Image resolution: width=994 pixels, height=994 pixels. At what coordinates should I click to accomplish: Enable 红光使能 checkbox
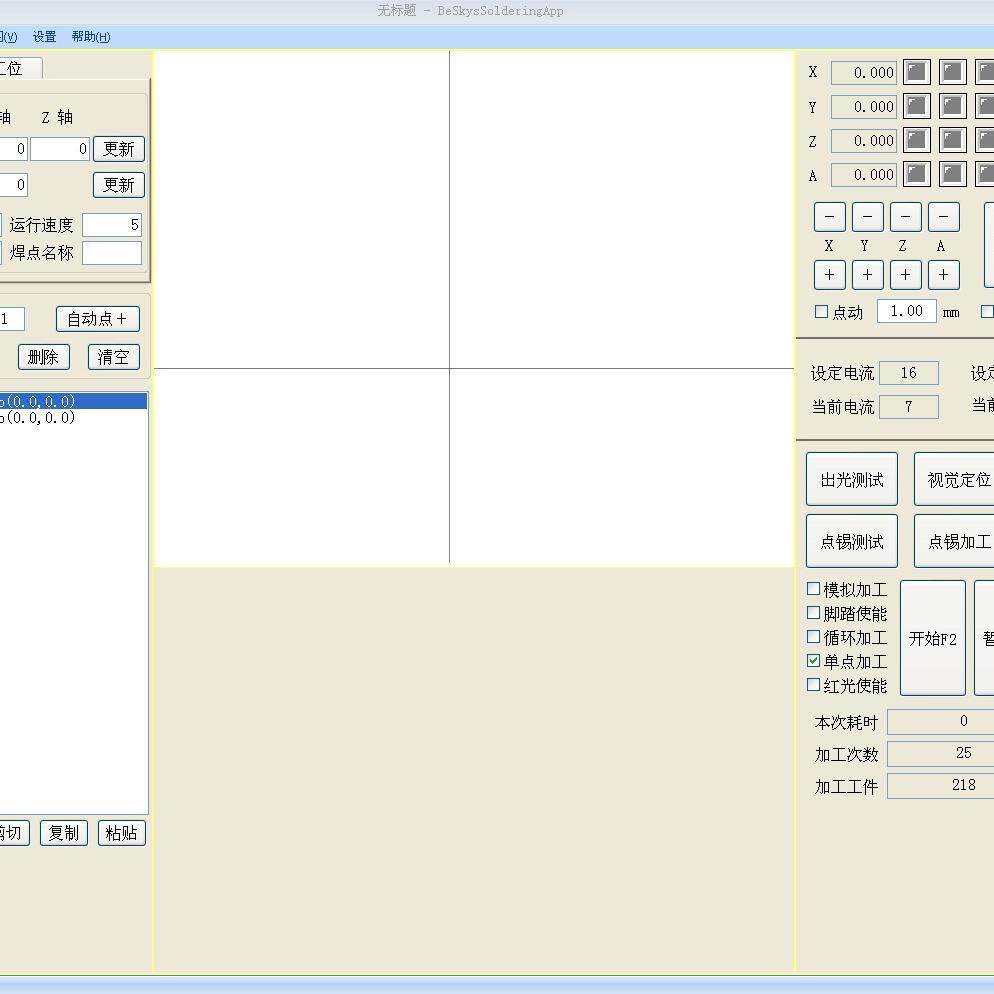point(813,685)
